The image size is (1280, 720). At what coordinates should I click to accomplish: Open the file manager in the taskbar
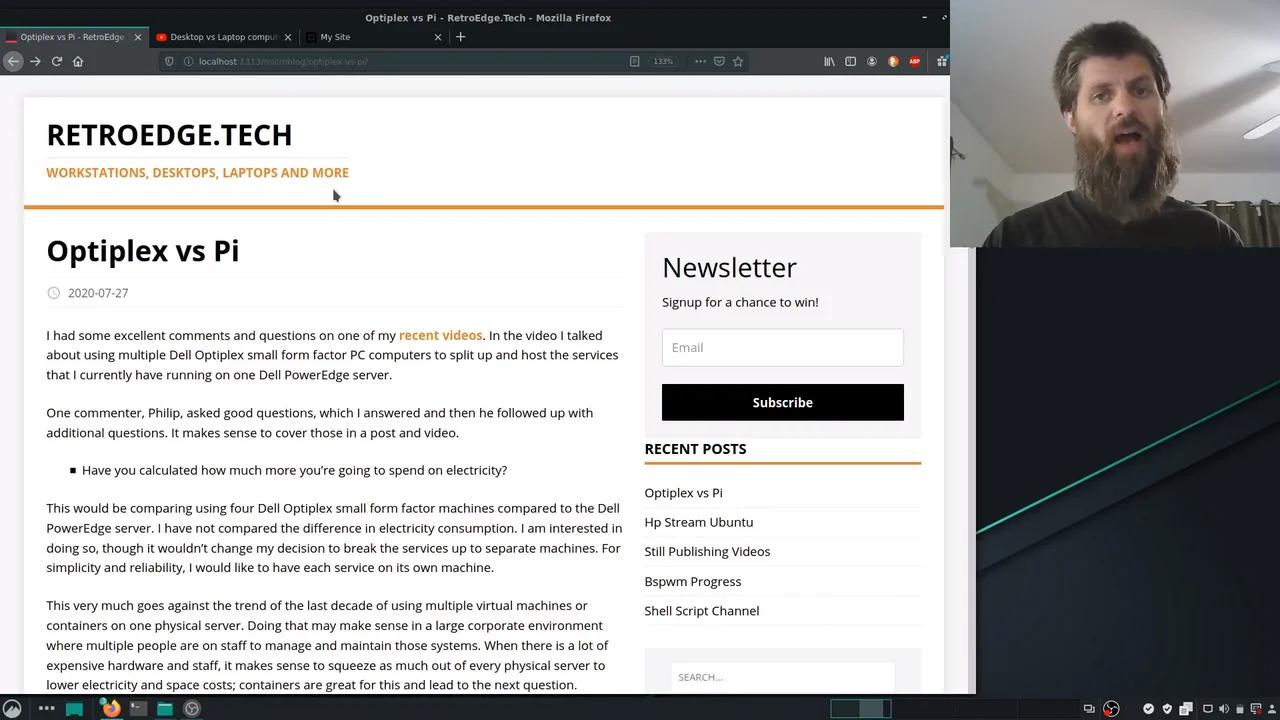(x=165, y=708)
